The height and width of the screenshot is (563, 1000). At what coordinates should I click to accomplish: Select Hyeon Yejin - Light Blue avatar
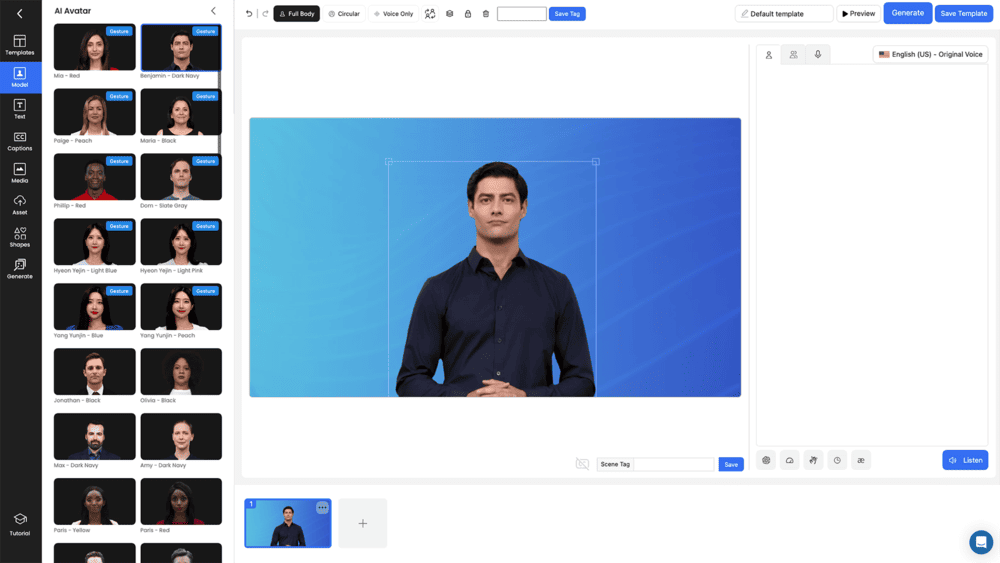click(x=94, y=242)
